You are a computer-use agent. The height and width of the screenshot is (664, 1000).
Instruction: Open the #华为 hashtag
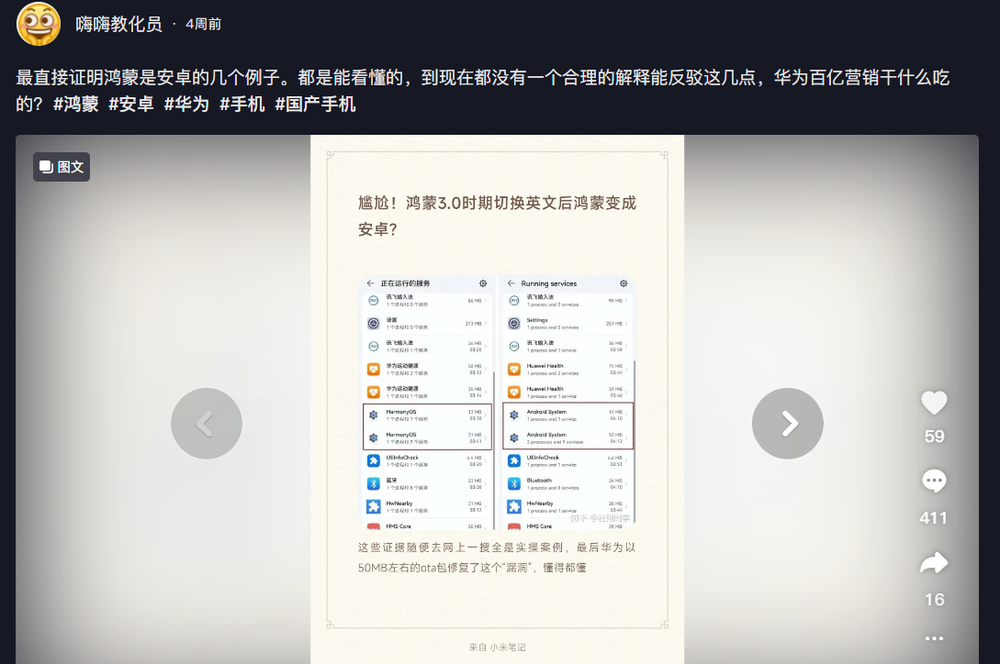[186, 104]
